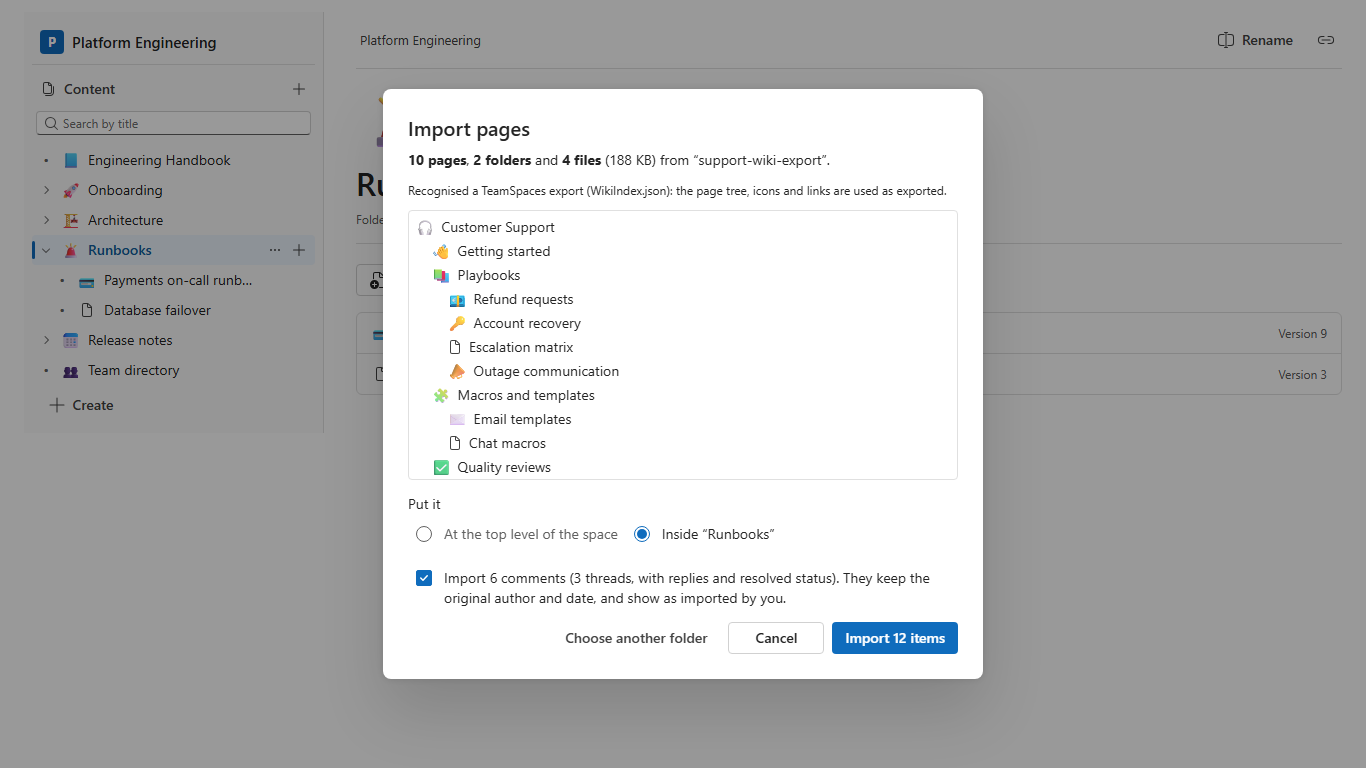Image resolution: width=1366 pixels, height=768 pixels.
Task: Click the money icon for Refund requests
Action: point(457,299)
